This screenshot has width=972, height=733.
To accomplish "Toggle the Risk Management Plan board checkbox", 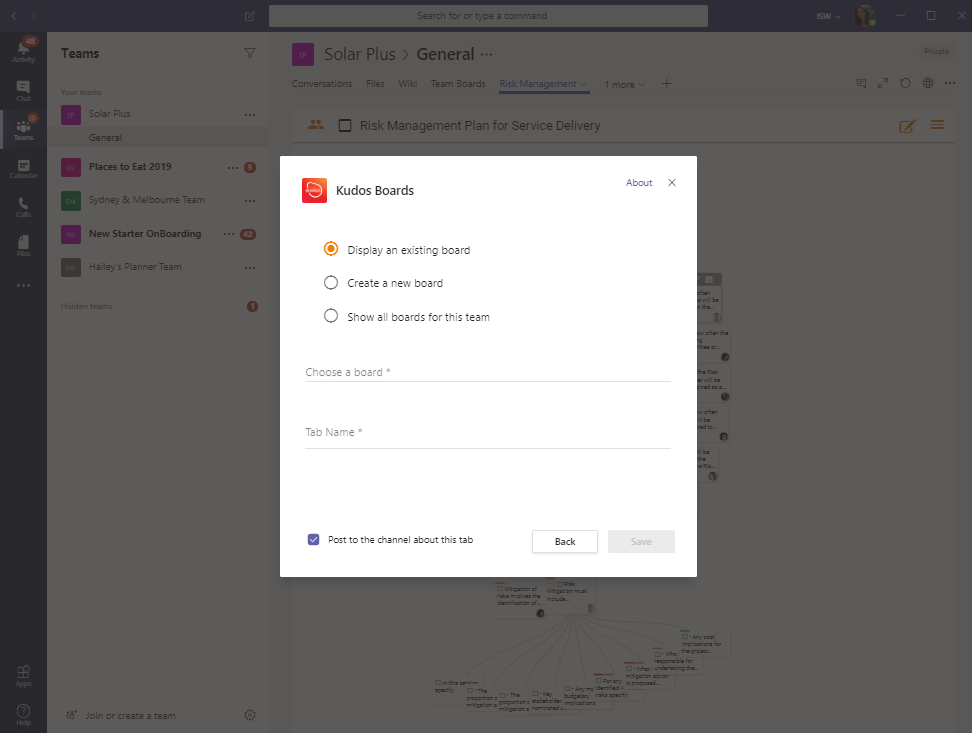I will tap(345, 125).
